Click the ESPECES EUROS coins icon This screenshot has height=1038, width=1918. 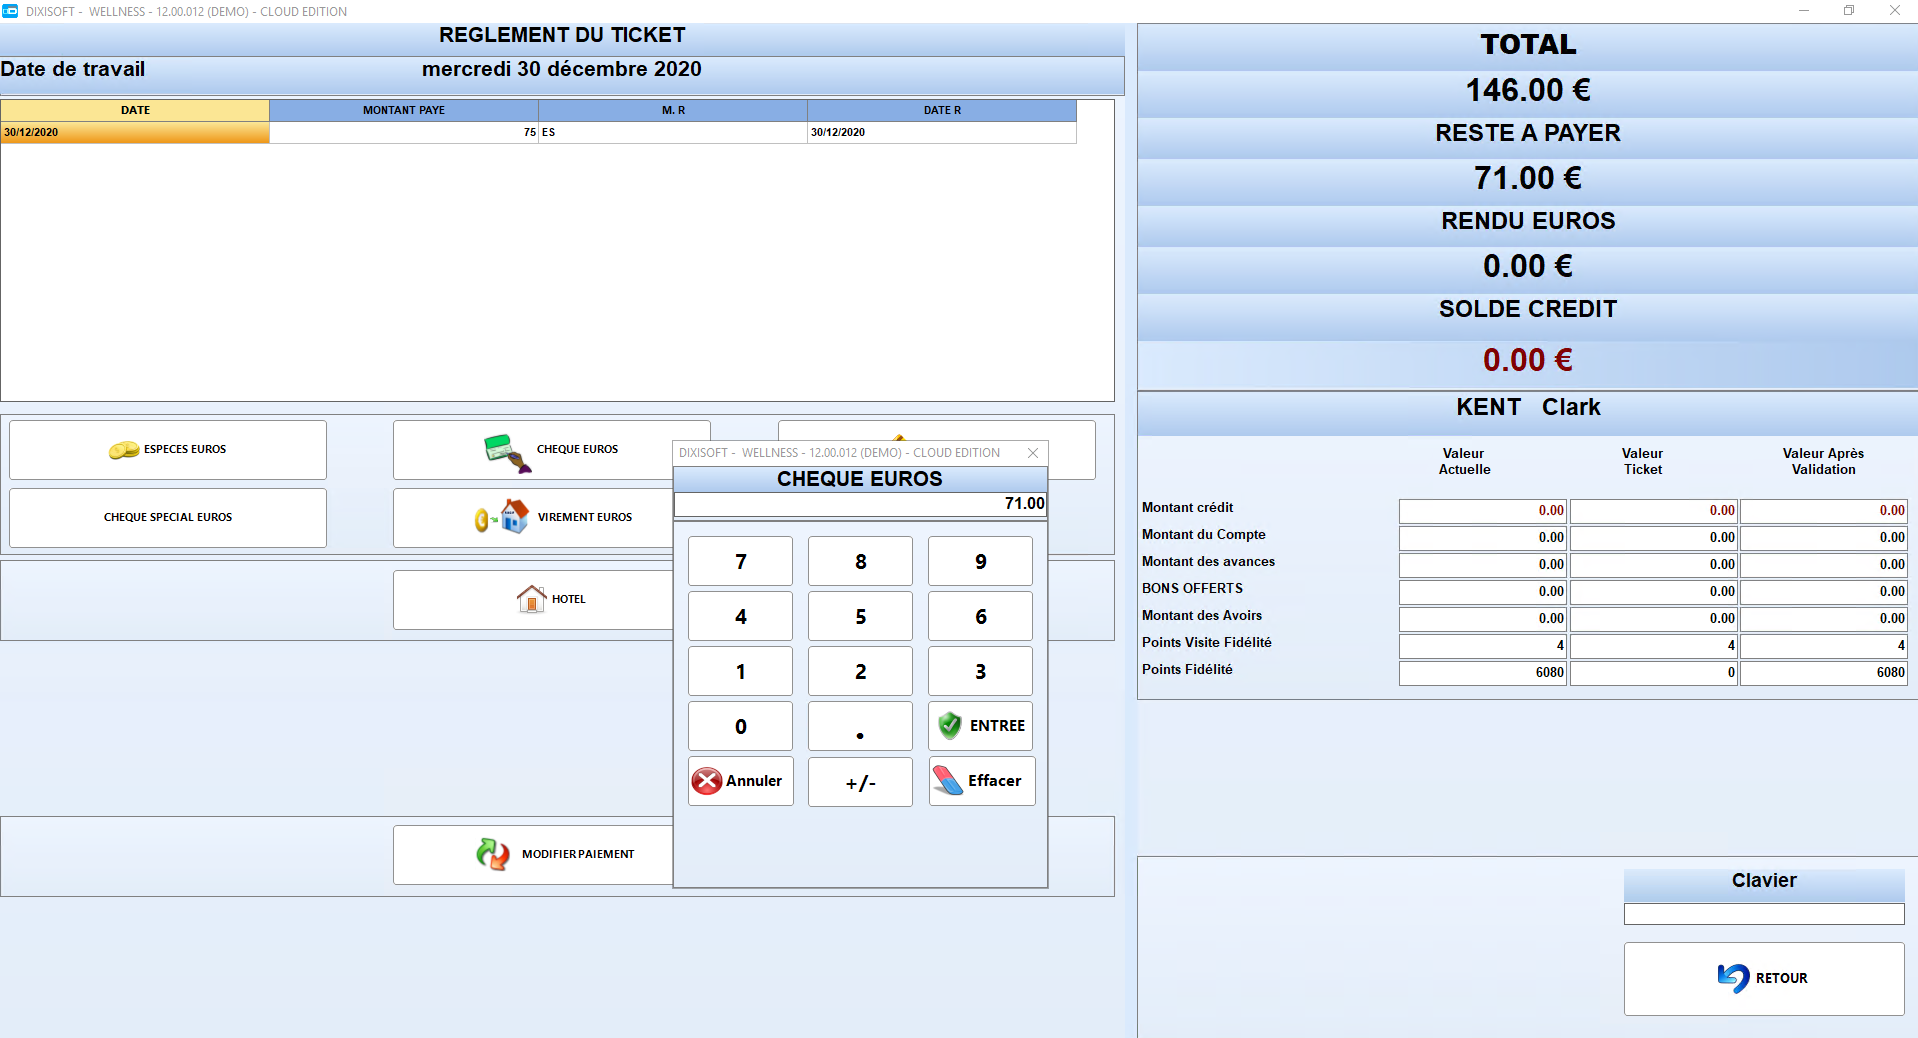[x=124, y=450]
